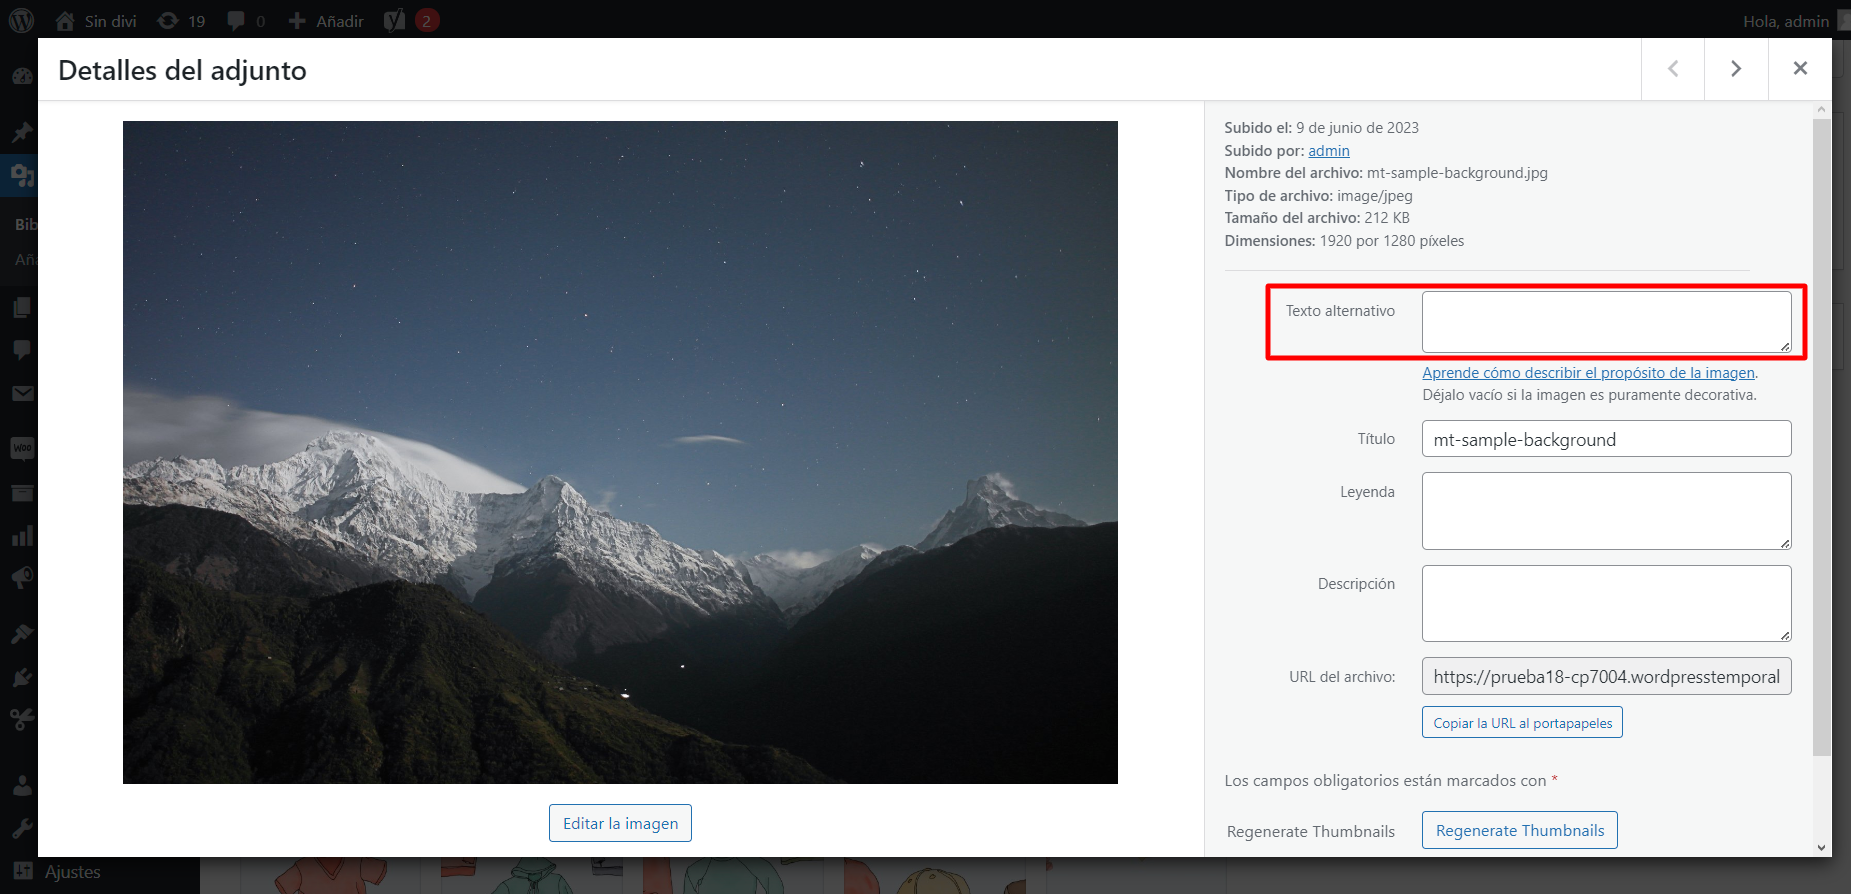Click the Añadir new content button
The width and height of the screenshot is (1851, 894).
(x=326, y=21)
